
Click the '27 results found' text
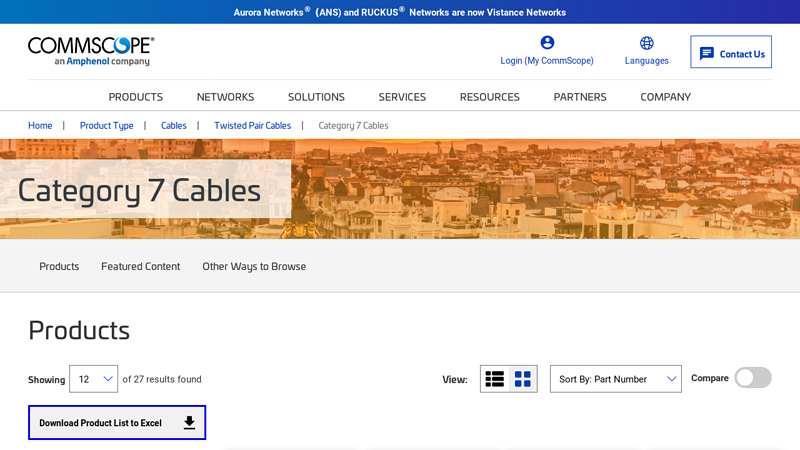[x=167, y=379]
